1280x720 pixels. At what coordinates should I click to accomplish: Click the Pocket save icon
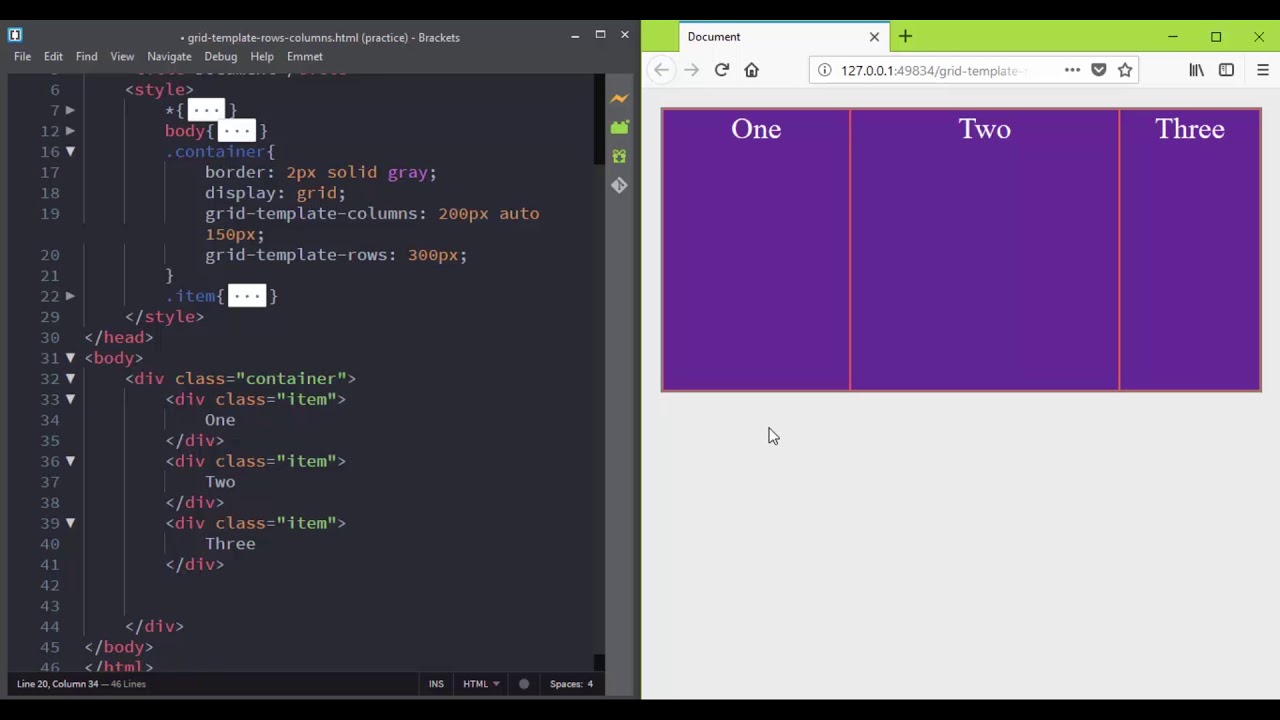(1098, 70)
